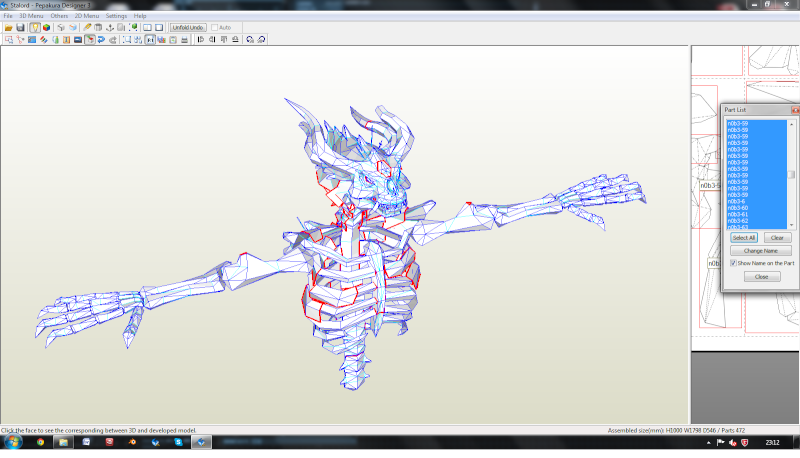Click the gray redo arrow icon
Screen dimensions: 800x458
point(113,40)
